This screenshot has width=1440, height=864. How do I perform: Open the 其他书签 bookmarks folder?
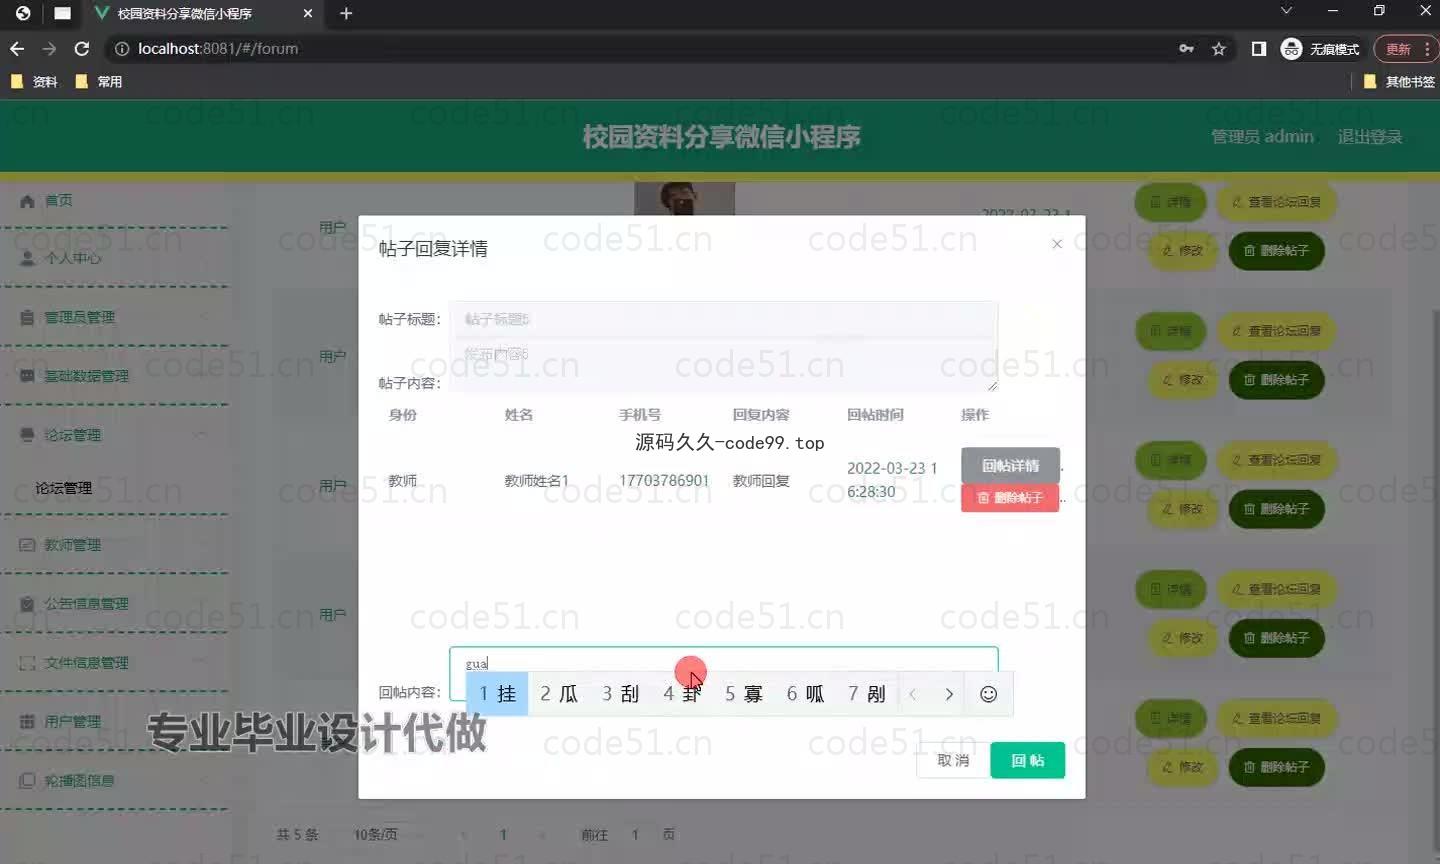pos(1399,82)
